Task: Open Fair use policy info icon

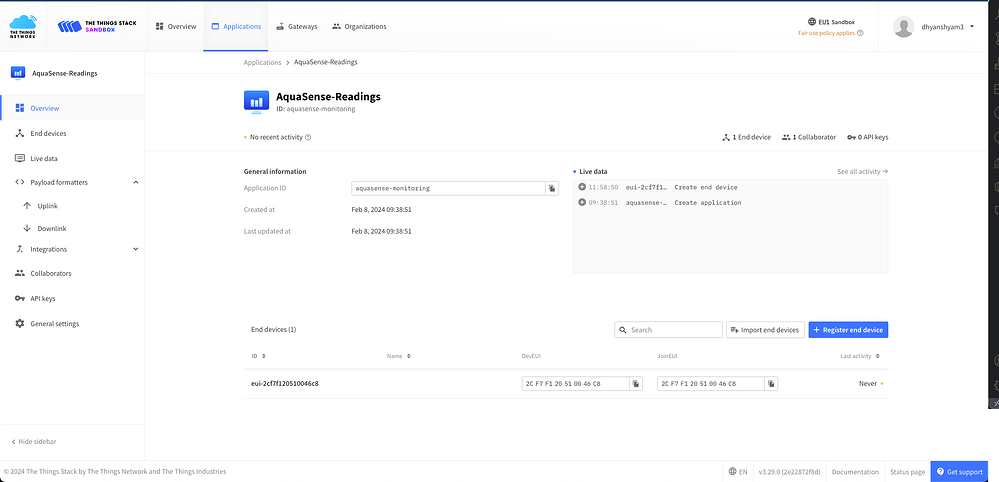Action: tap(861, 32)
